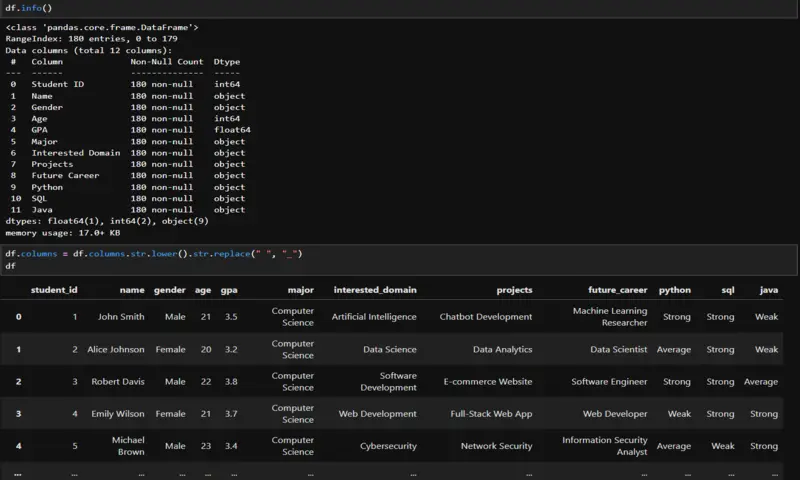Screen dimensions: 800x480
Task: Select the projects column header
Action: (514, 290)
